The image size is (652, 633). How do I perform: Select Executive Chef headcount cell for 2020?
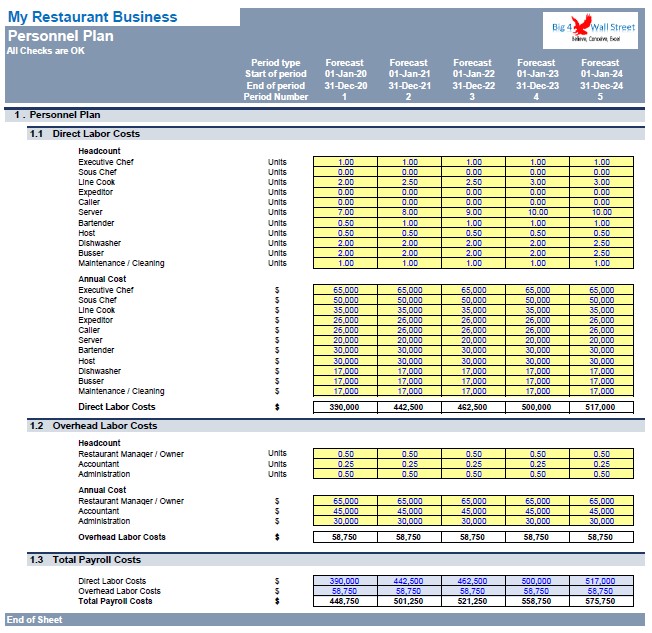click(346, 162)
